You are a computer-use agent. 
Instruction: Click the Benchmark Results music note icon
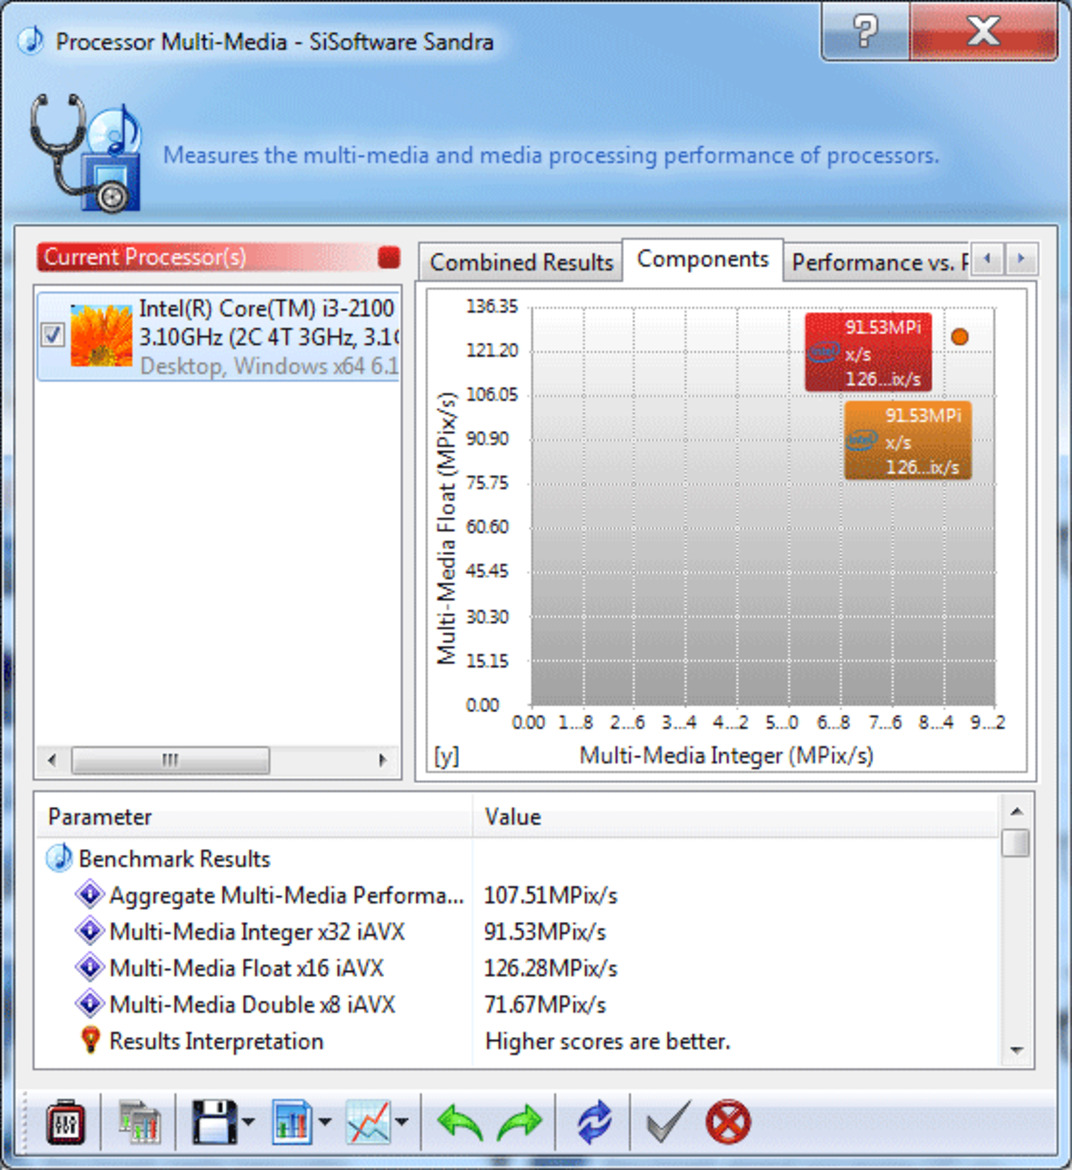[59, 858]
